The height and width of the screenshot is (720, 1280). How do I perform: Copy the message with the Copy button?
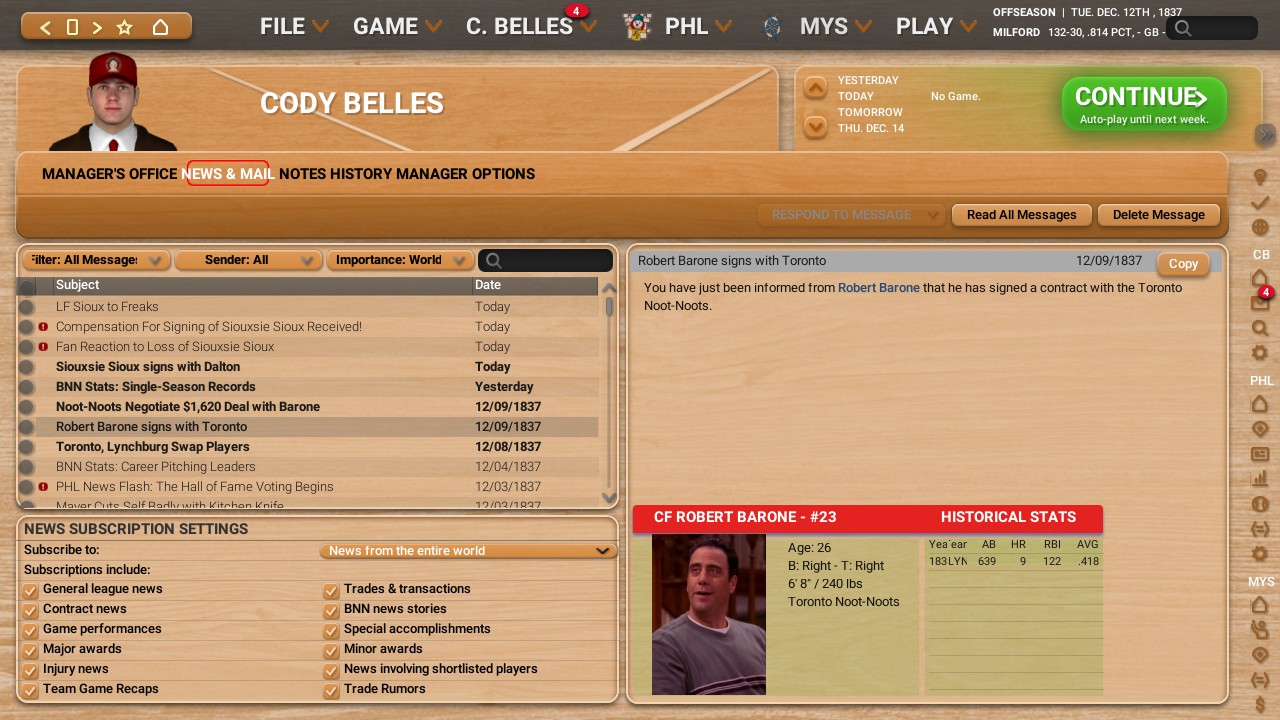[x=1183, y=264]
